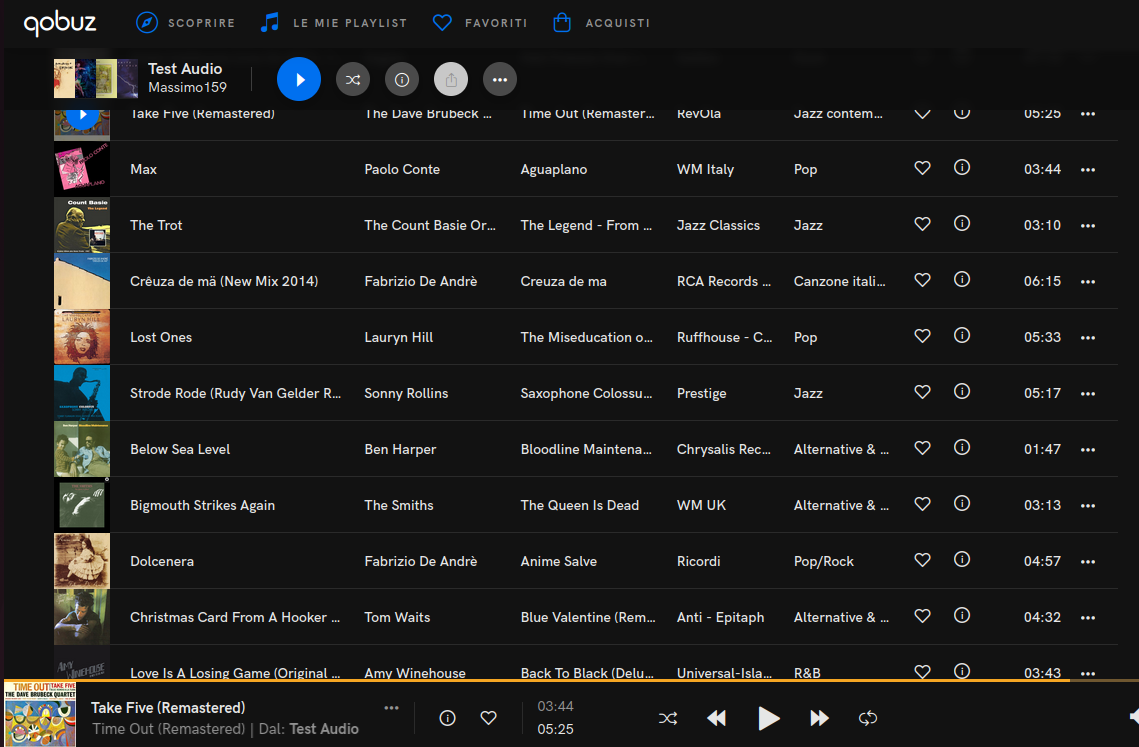Open artist Paolo Conte link

coord(402,169)
